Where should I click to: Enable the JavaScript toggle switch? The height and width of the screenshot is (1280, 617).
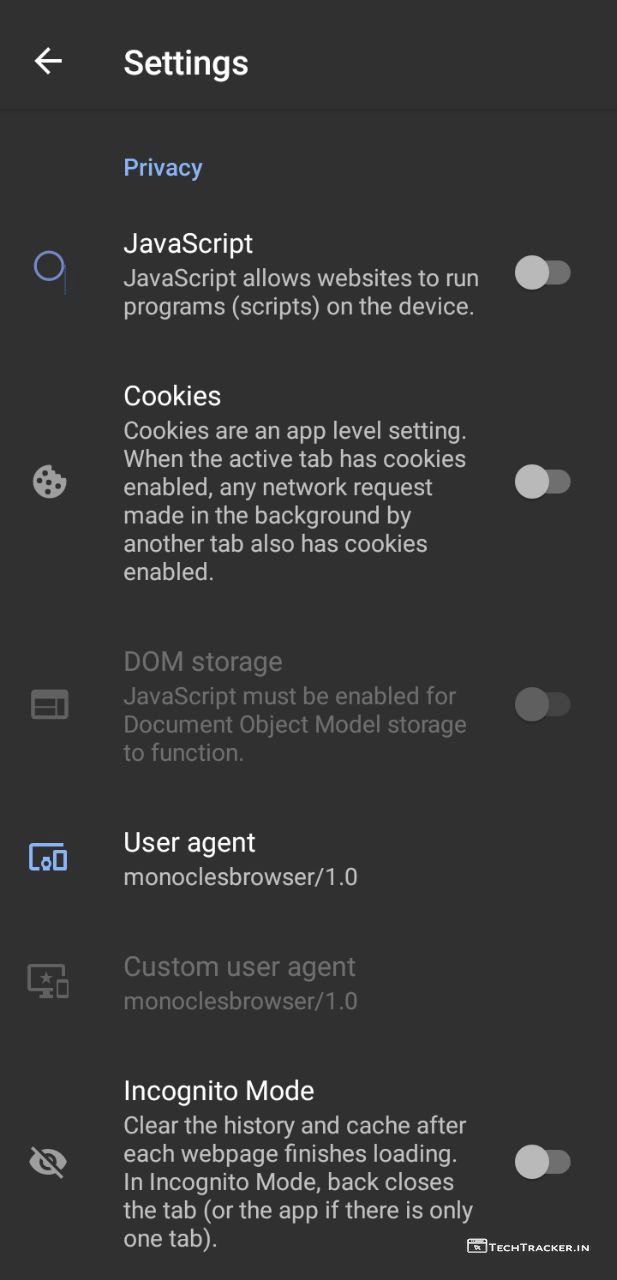coord(542,273)
